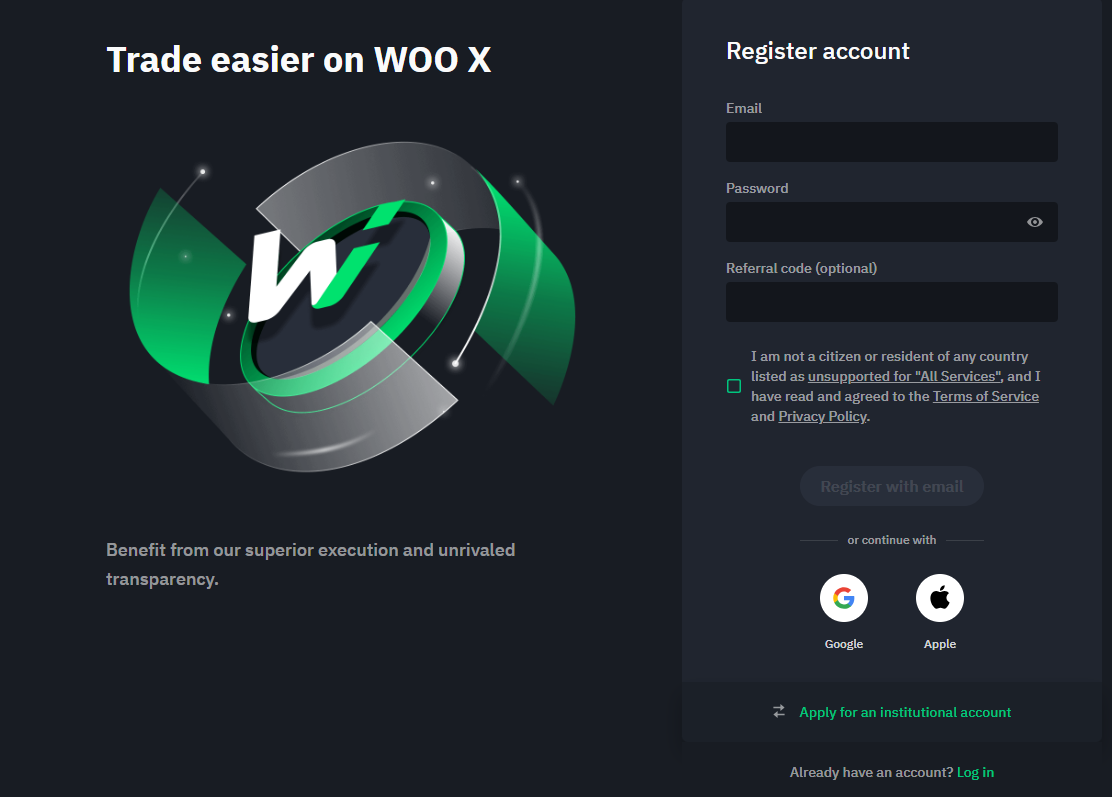Open the Terms of Service link
The image size is (1112, 797).
pyautogui.click(x=986, y=396)
